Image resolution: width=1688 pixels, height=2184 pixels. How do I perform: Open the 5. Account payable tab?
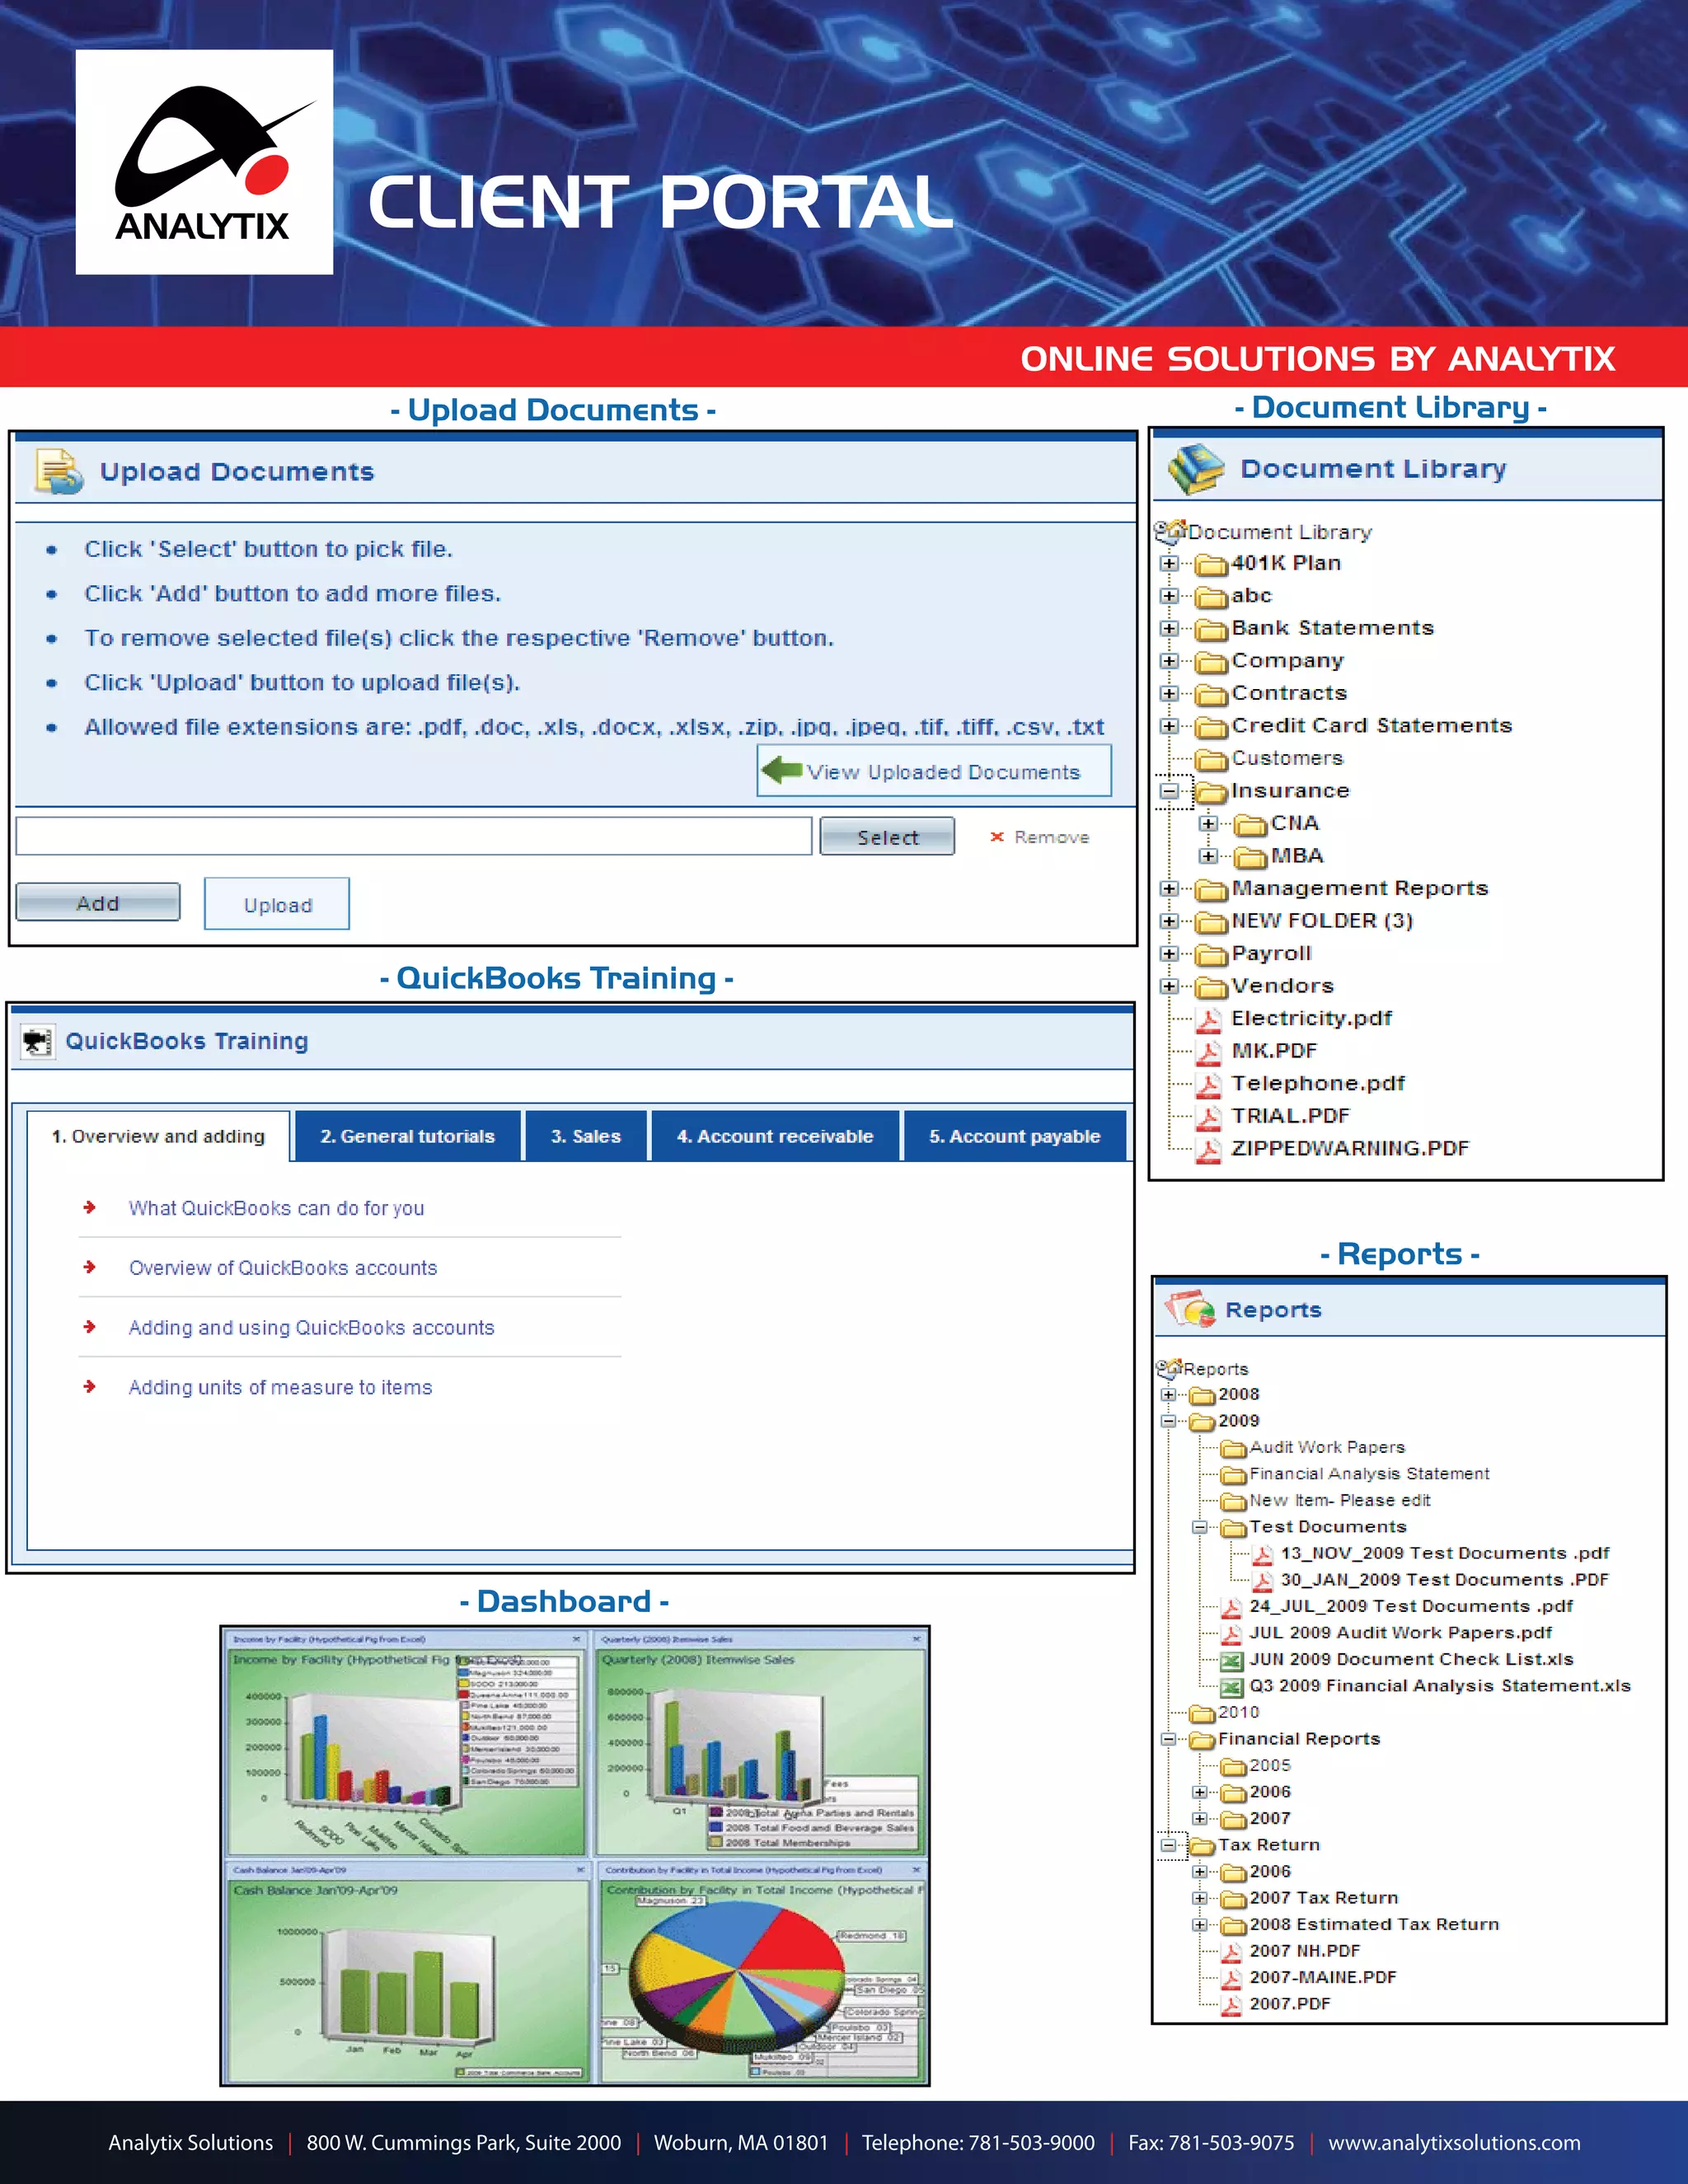[1014, 1136]
